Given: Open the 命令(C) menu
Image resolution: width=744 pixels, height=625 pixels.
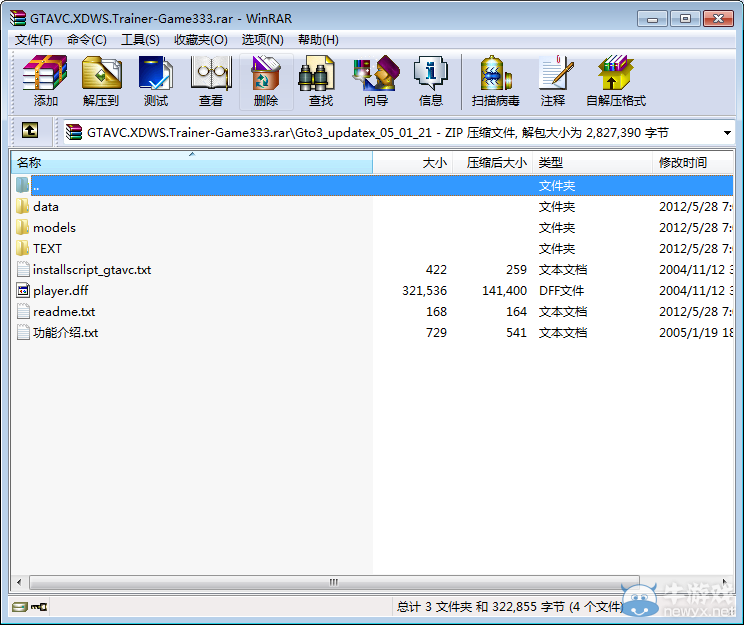Looking at the screenshot, I should [x=87, y=40].
